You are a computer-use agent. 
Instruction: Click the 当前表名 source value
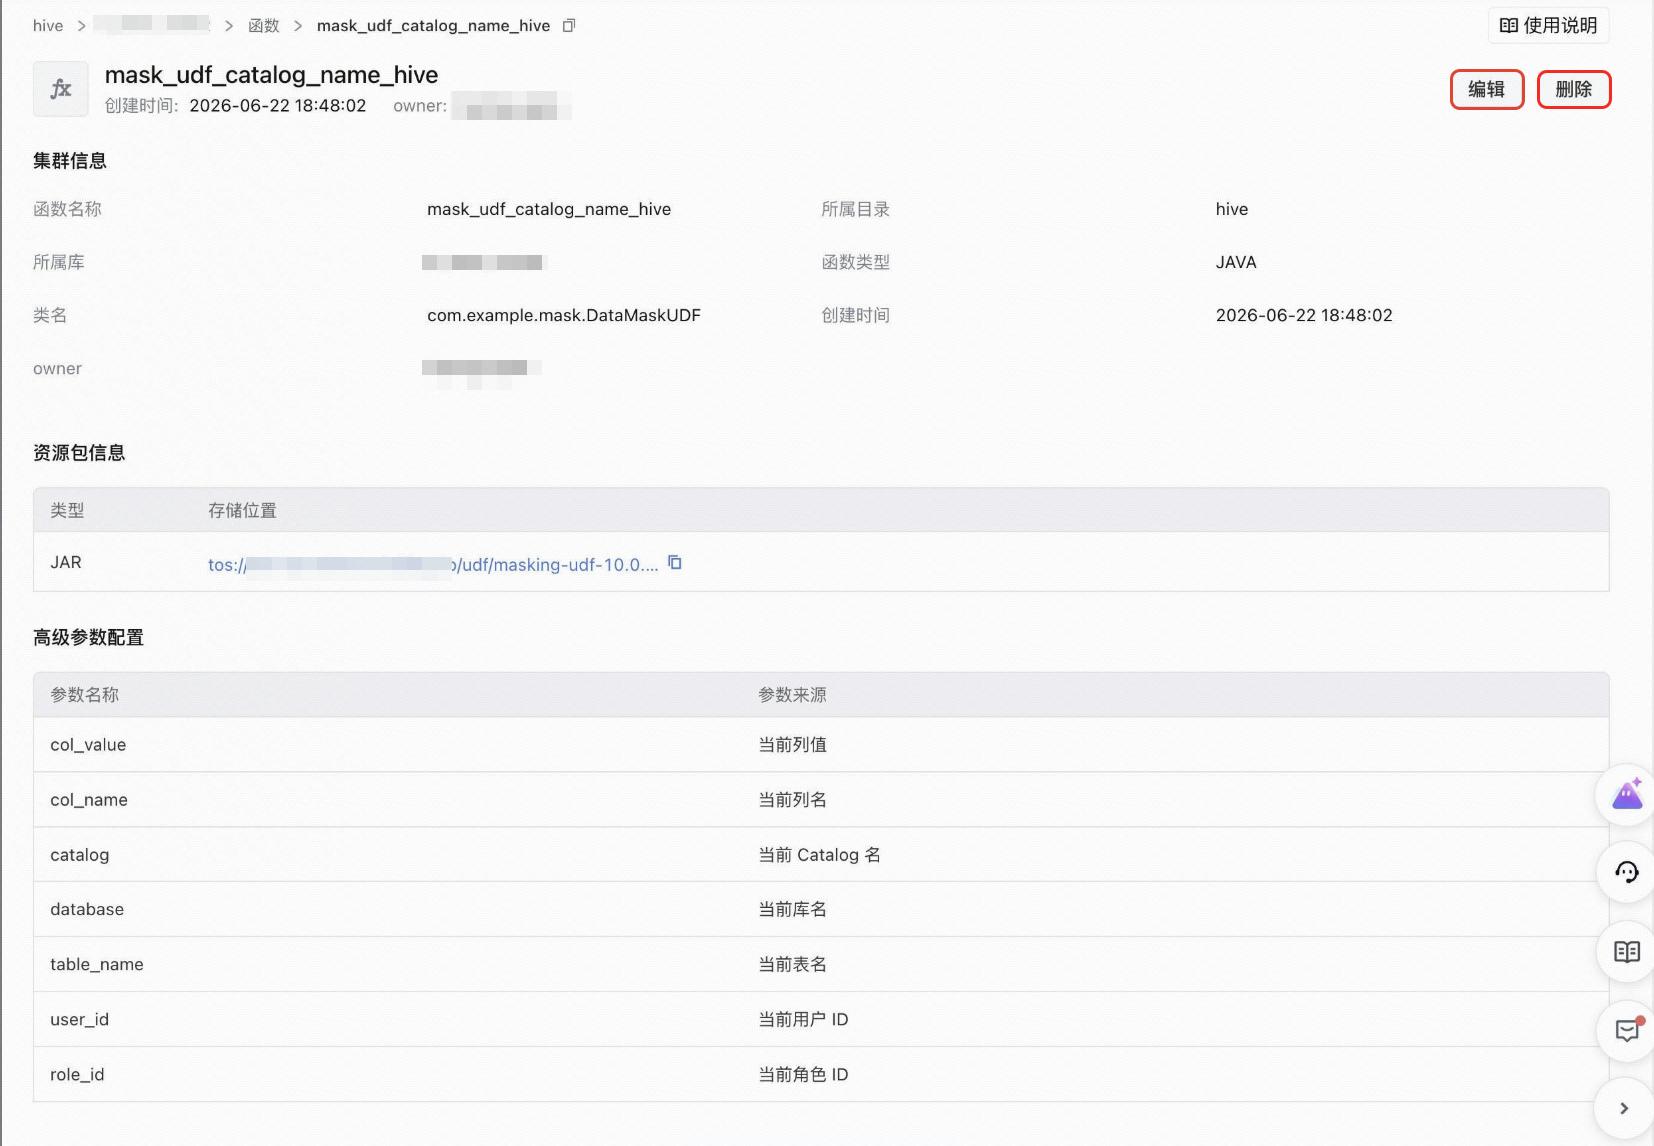[793, 964]
